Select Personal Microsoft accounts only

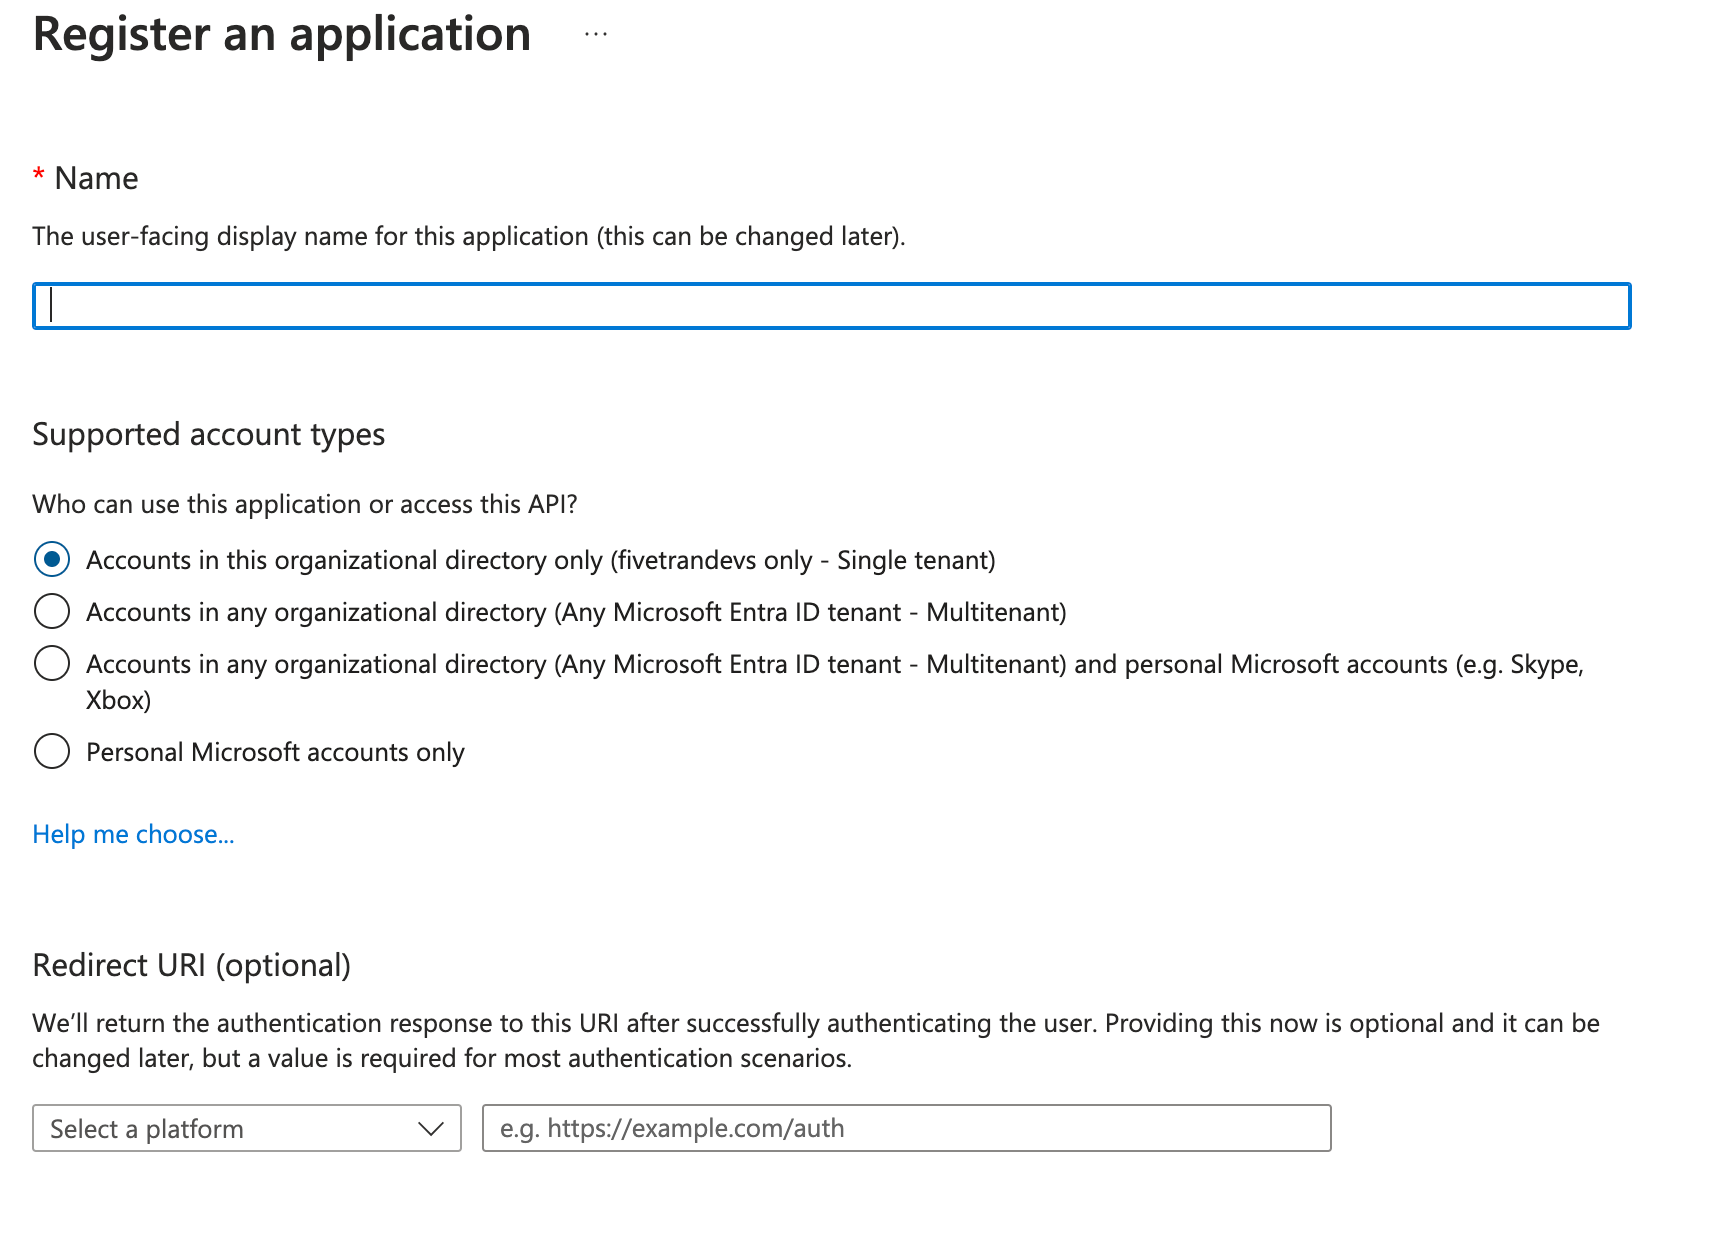click(x=52, y=751)
